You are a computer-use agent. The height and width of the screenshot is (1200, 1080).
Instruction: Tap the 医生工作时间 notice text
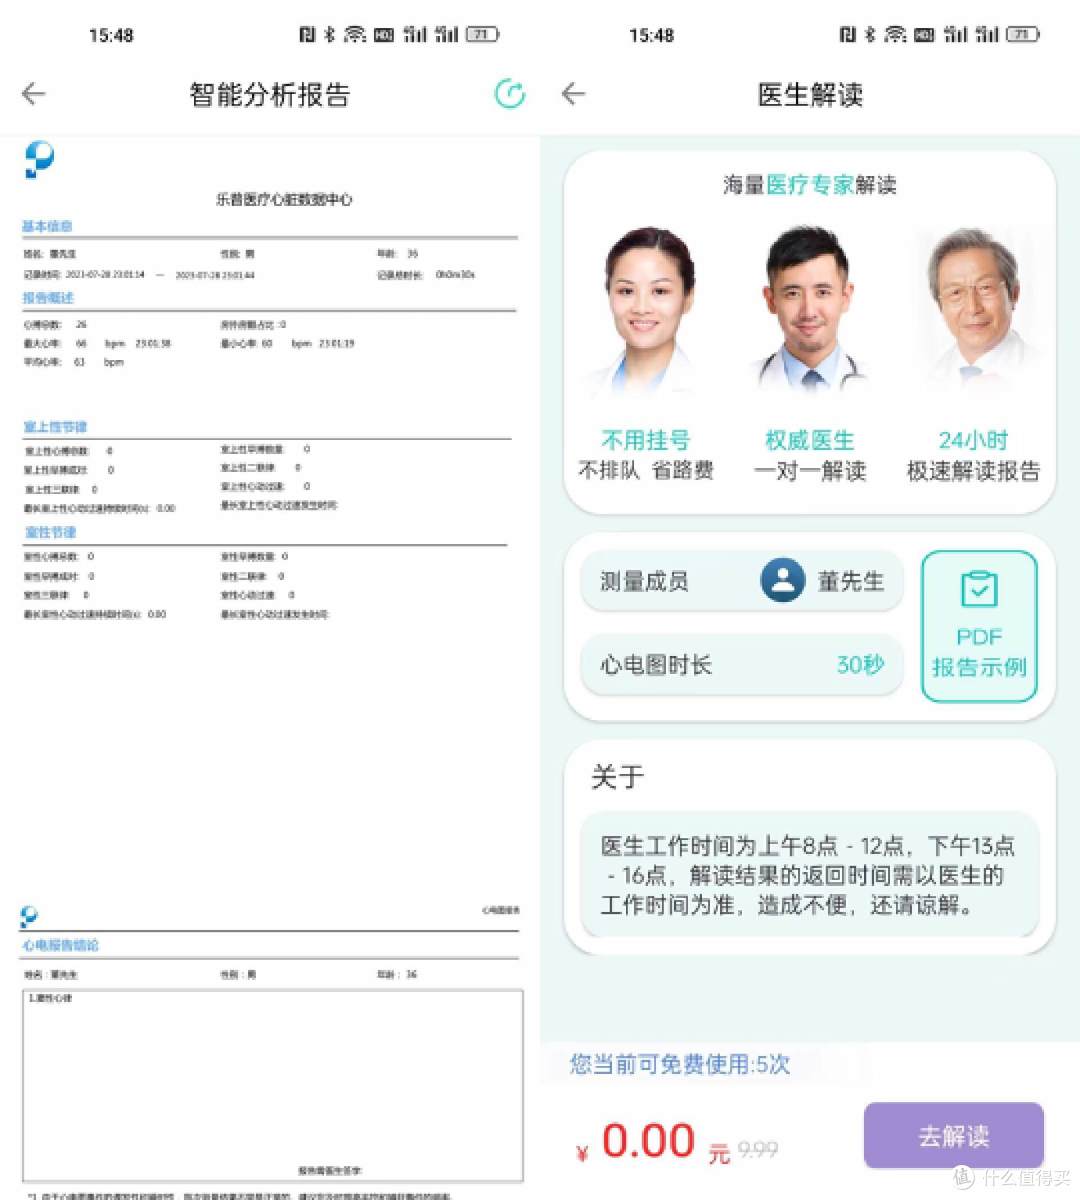(808, 875)
